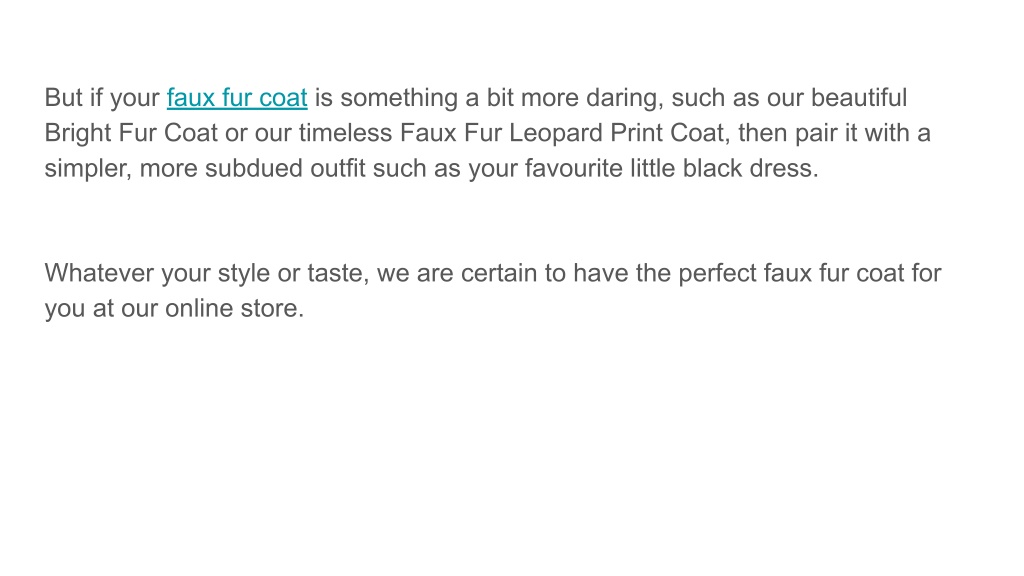Viewport: 1024px width, 576px height.
Task: Click the word 'favourite'
Action: 574,168
